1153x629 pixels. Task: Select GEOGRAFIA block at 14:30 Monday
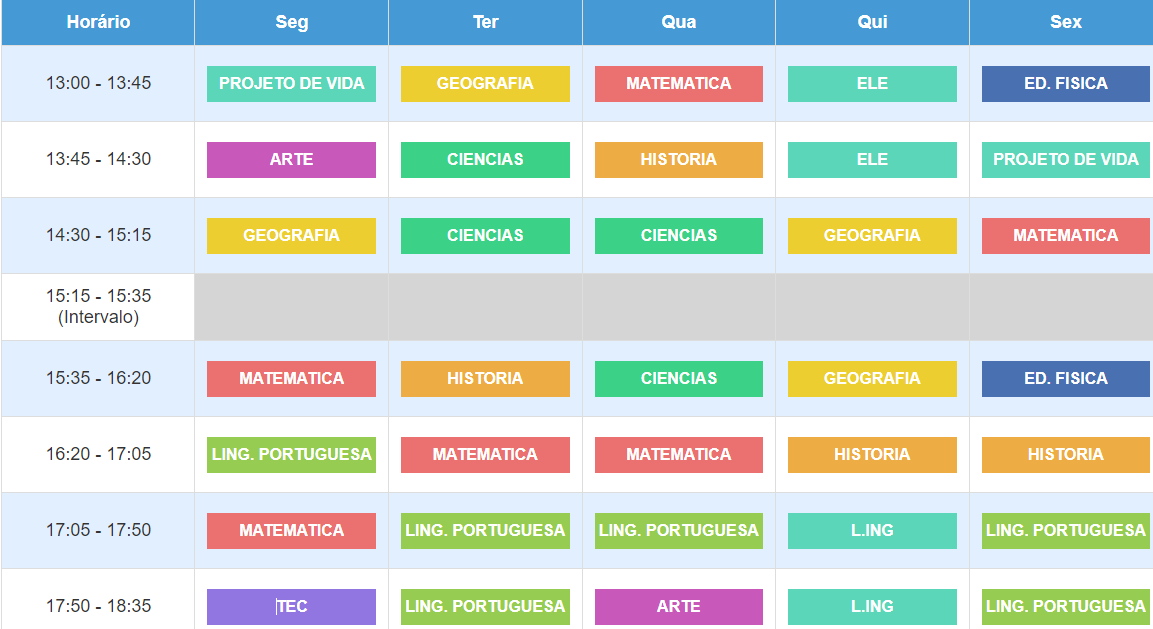click(291, 235)
